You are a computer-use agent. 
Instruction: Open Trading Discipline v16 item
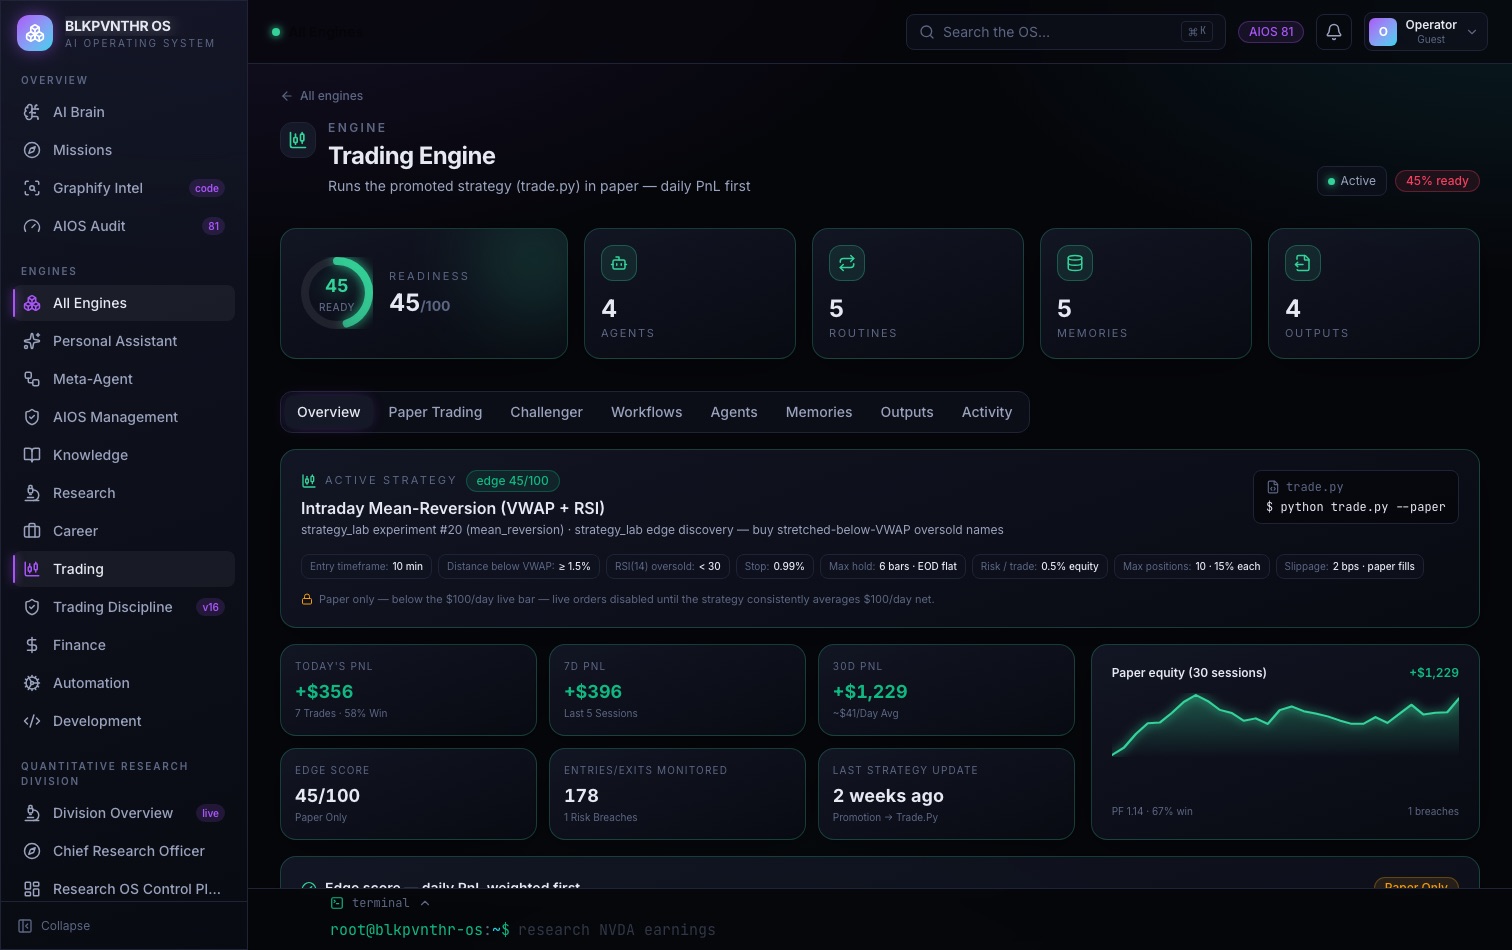point(124,607)
